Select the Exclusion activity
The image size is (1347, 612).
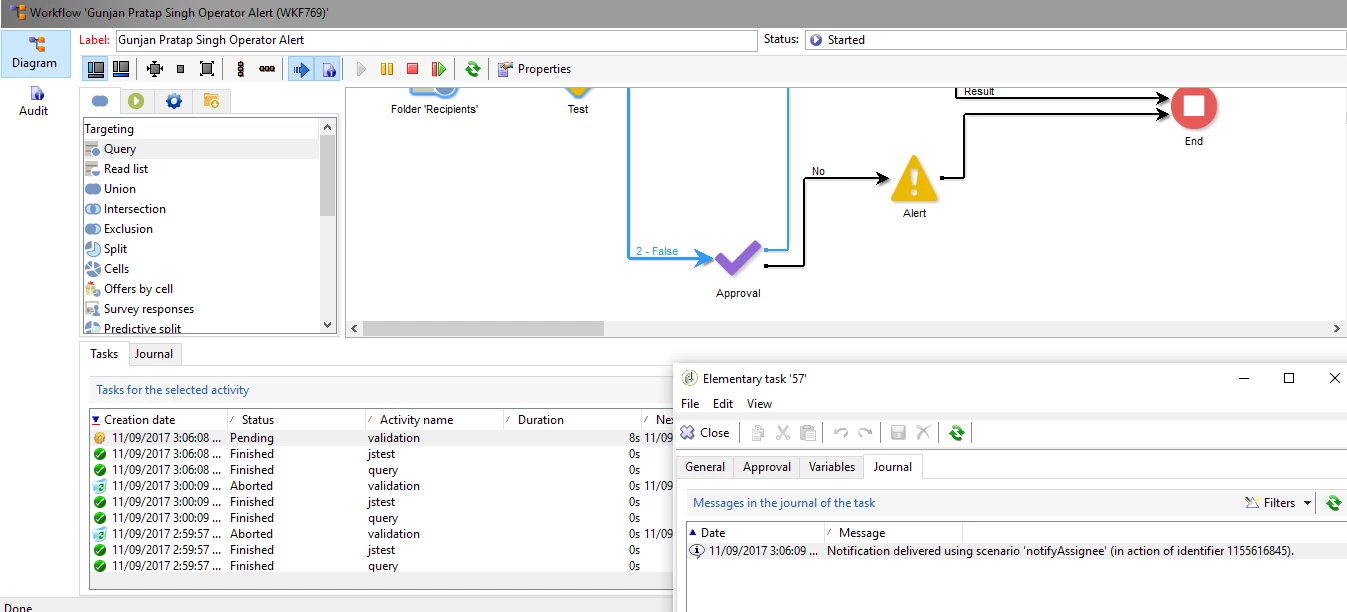click(x=200, y=229)
